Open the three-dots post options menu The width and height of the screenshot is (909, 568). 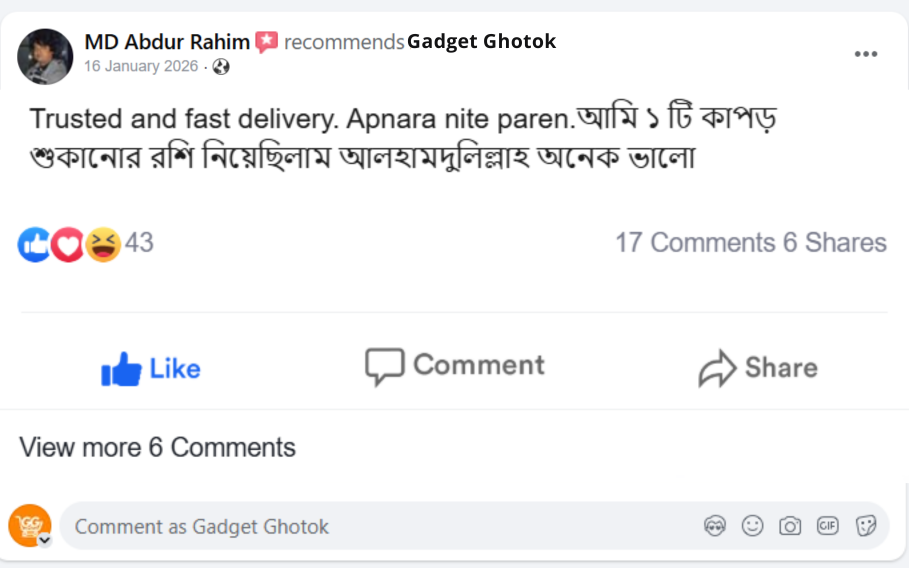click(865, 54)
